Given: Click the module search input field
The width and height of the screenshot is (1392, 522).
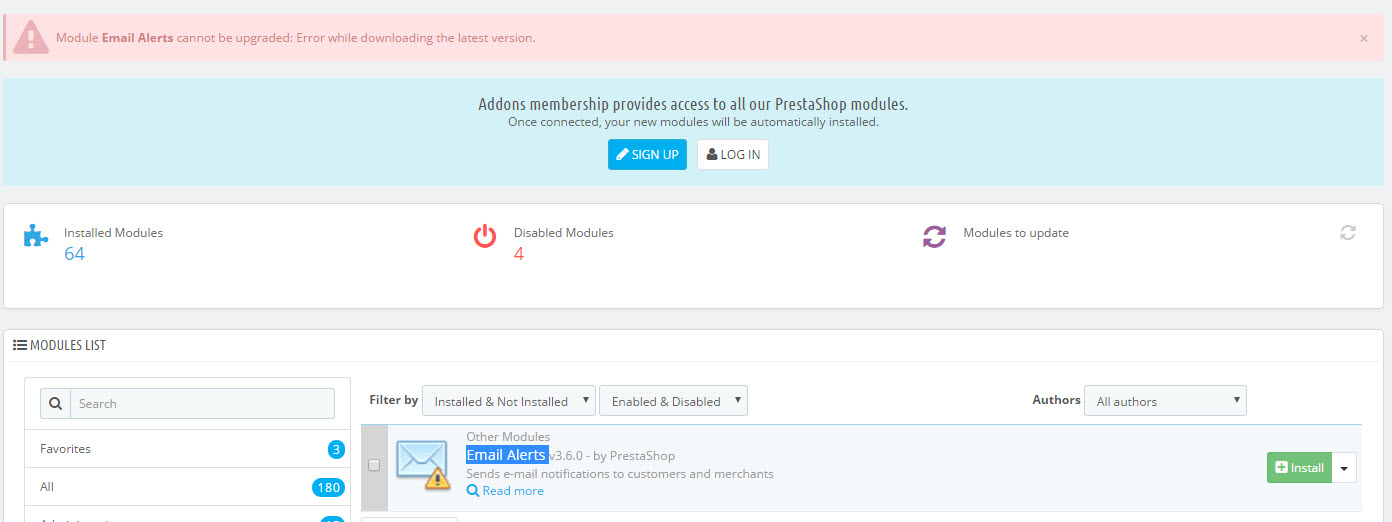Looking at the screenshot, I should (x=202, y=404).
